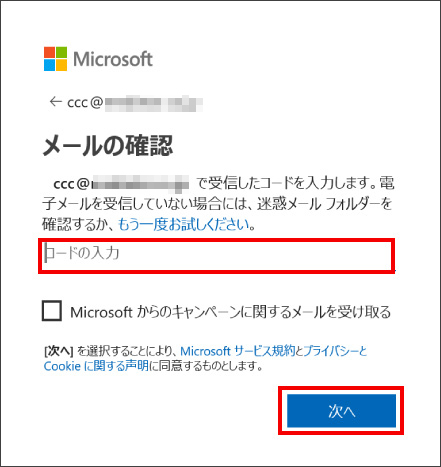Click the Microsoft four-color logo
The height and width of the screenshot is (467, 441).
pos(55,59)
